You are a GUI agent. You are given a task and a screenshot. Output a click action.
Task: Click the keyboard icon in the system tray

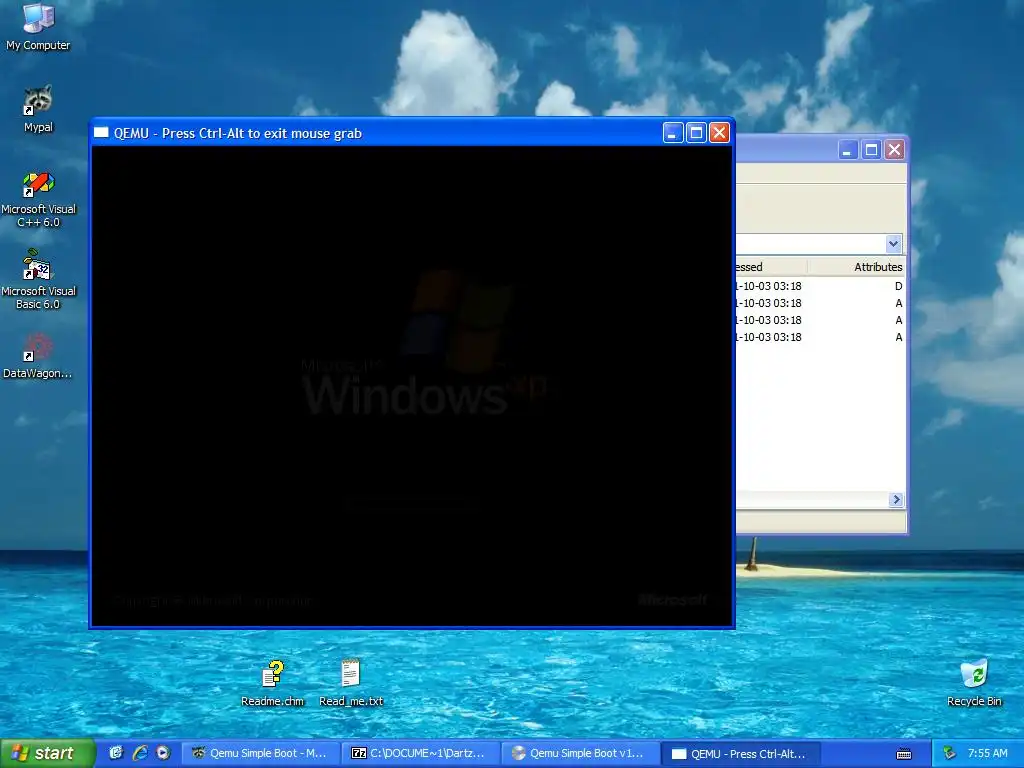(x=904, y=754)
